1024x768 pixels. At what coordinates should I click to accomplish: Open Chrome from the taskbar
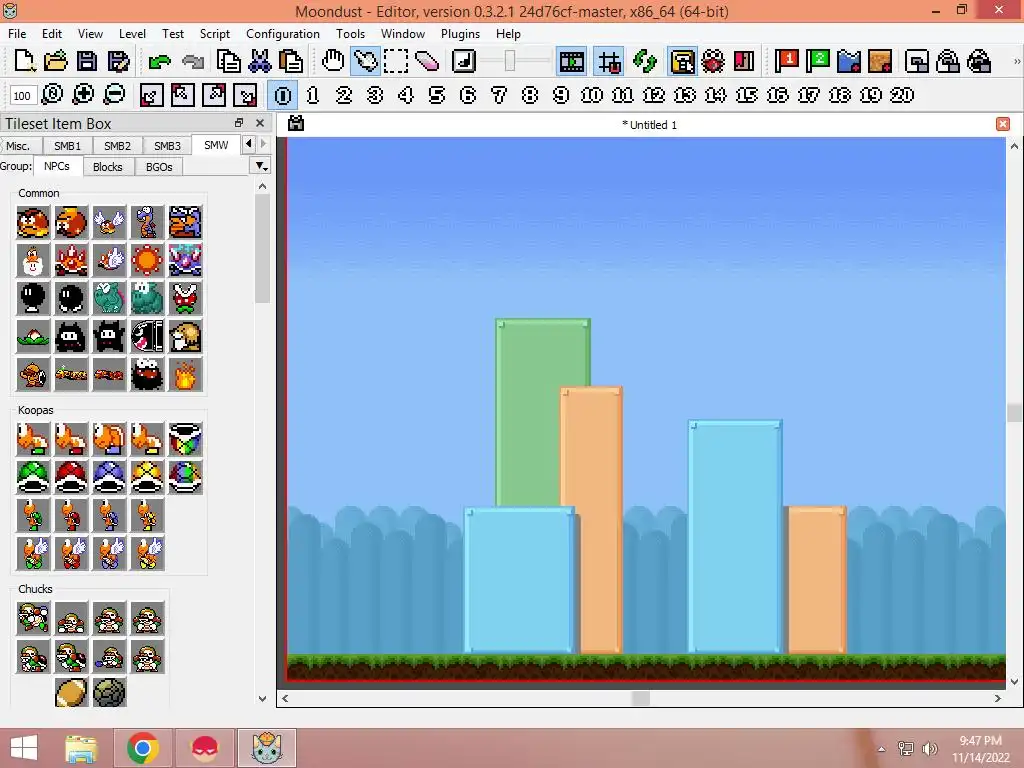[144, 748]
